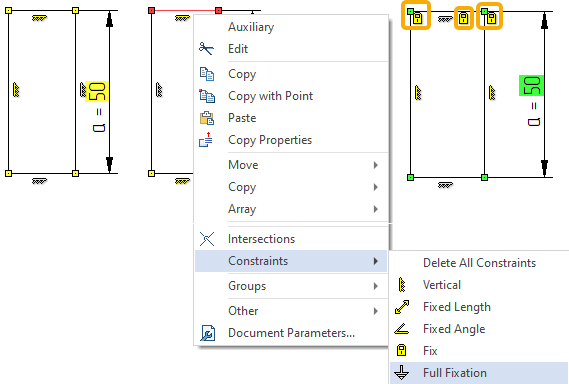The width and height of the screenshot is (569, 384).
Task: Click horizontal constraint symbol atop left sketch
Action: click(x=39, y=18)
